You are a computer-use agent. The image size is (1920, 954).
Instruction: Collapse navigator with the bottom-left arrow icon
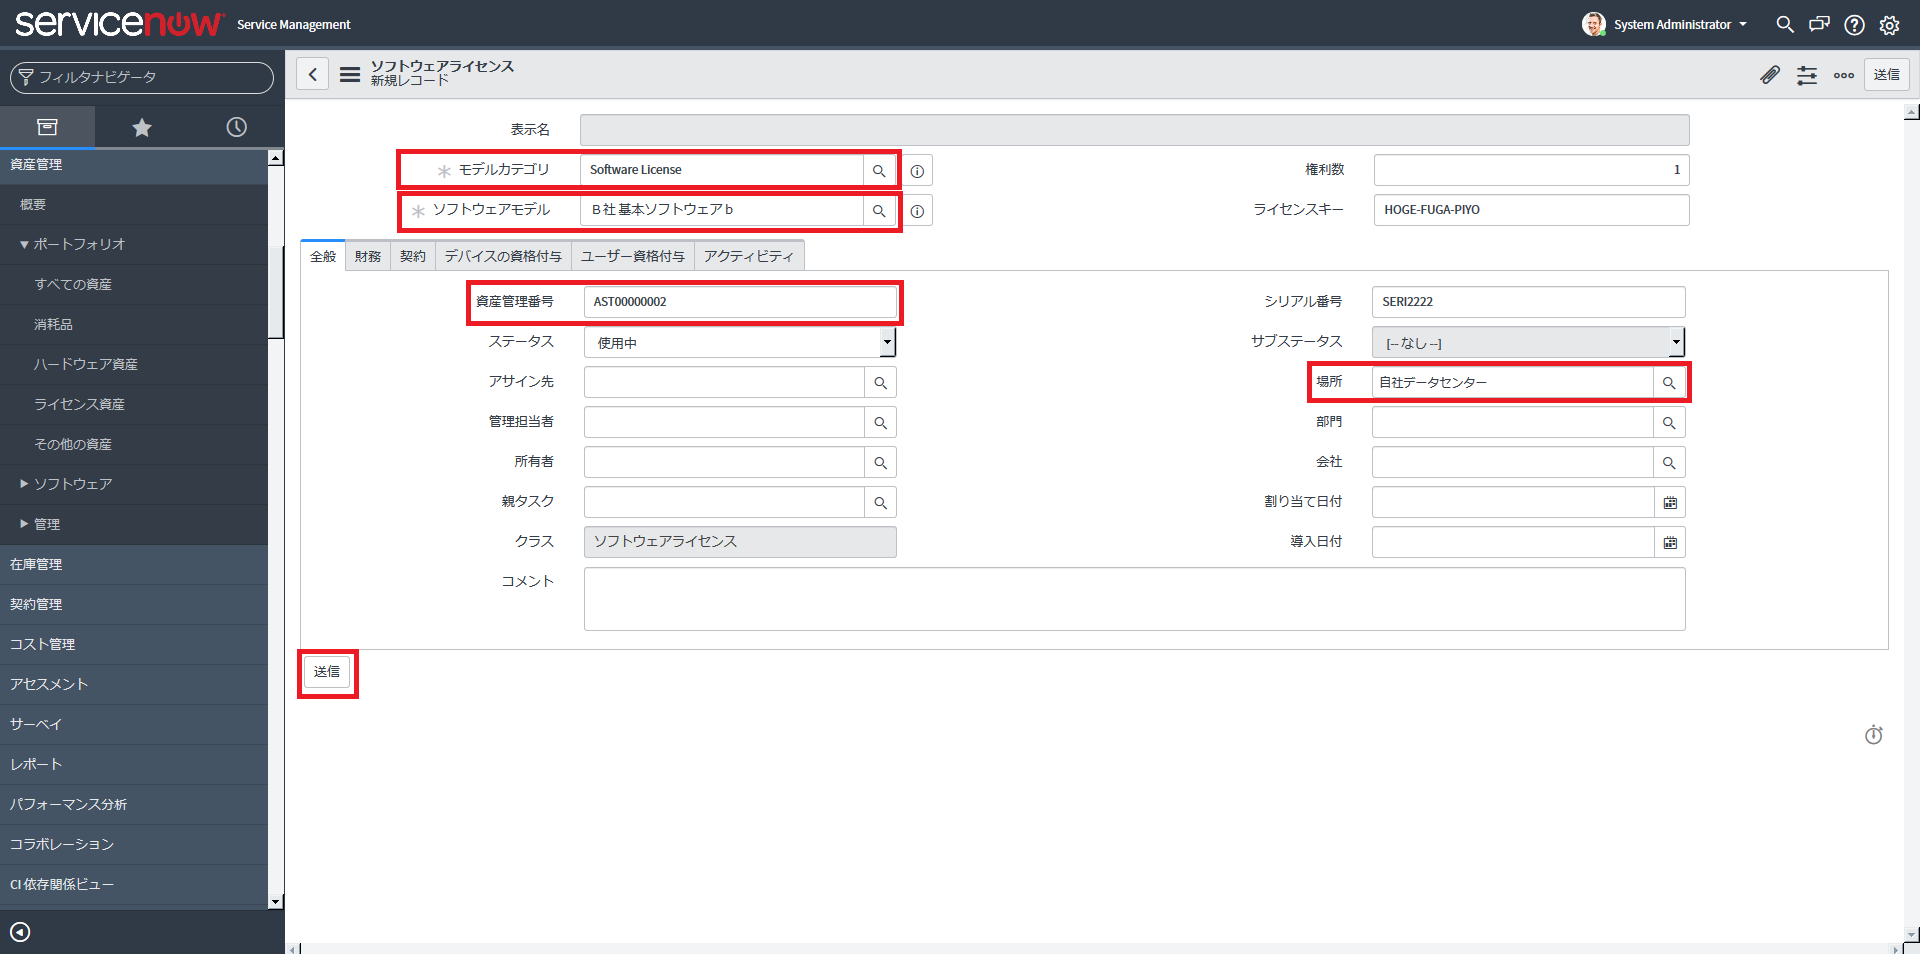click(x=20, y=932)
